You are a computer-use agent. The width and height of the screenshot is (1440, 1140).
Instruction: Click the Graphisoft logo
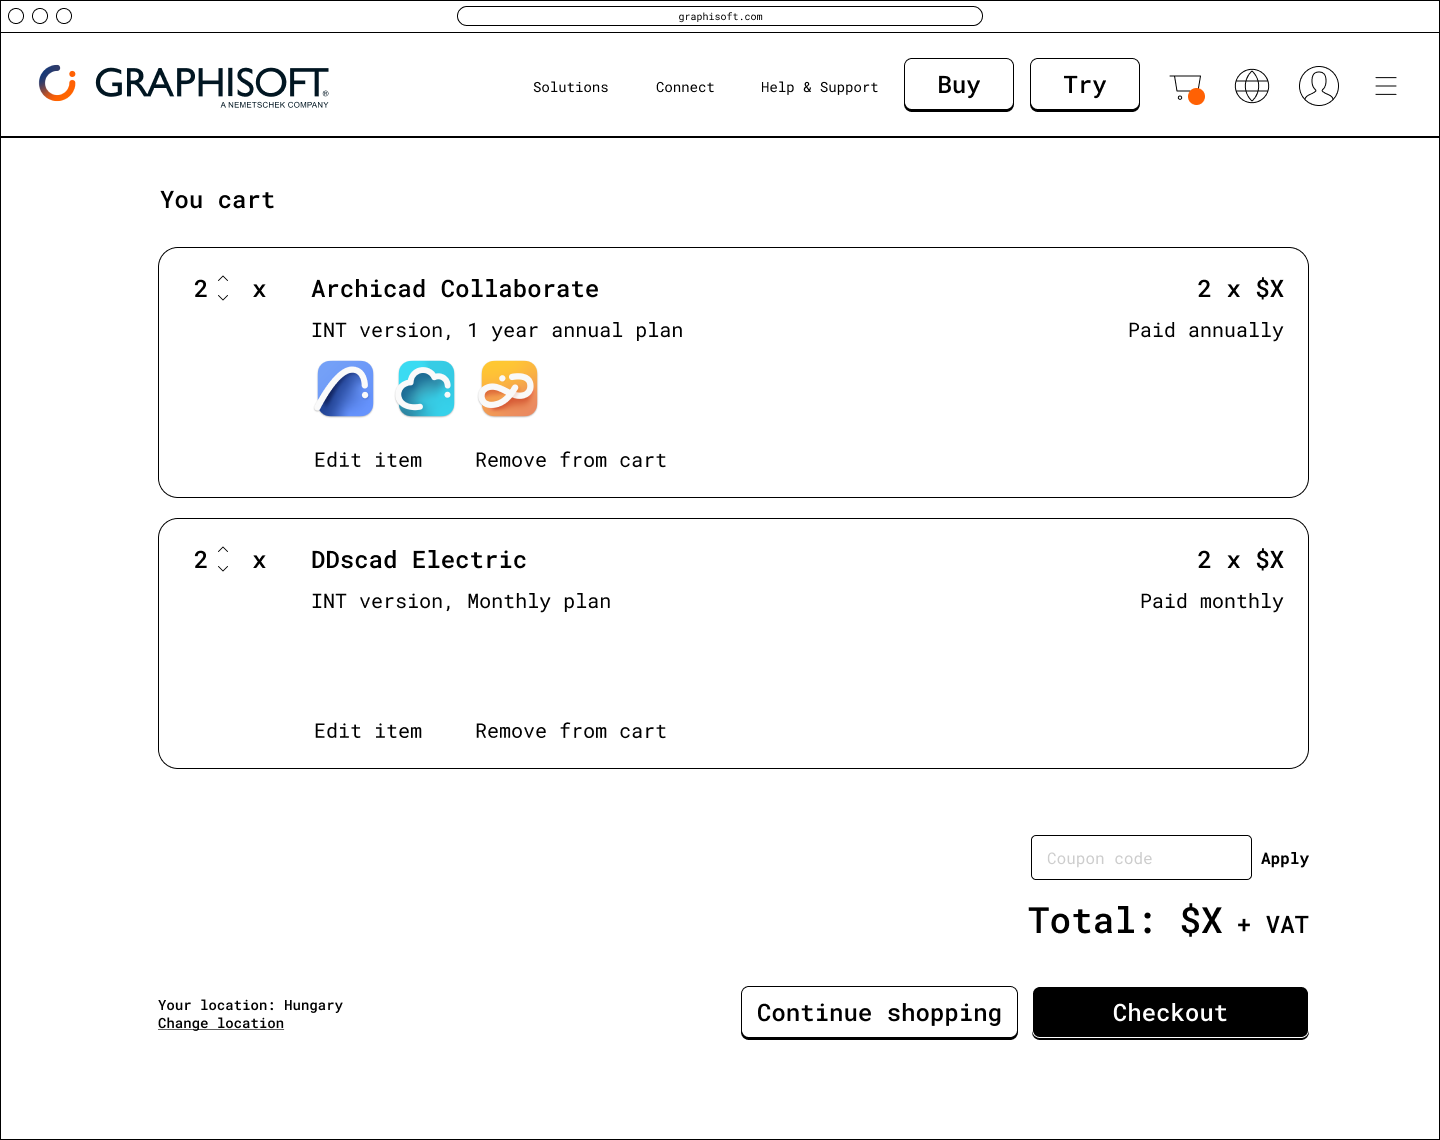click(184, 85)
